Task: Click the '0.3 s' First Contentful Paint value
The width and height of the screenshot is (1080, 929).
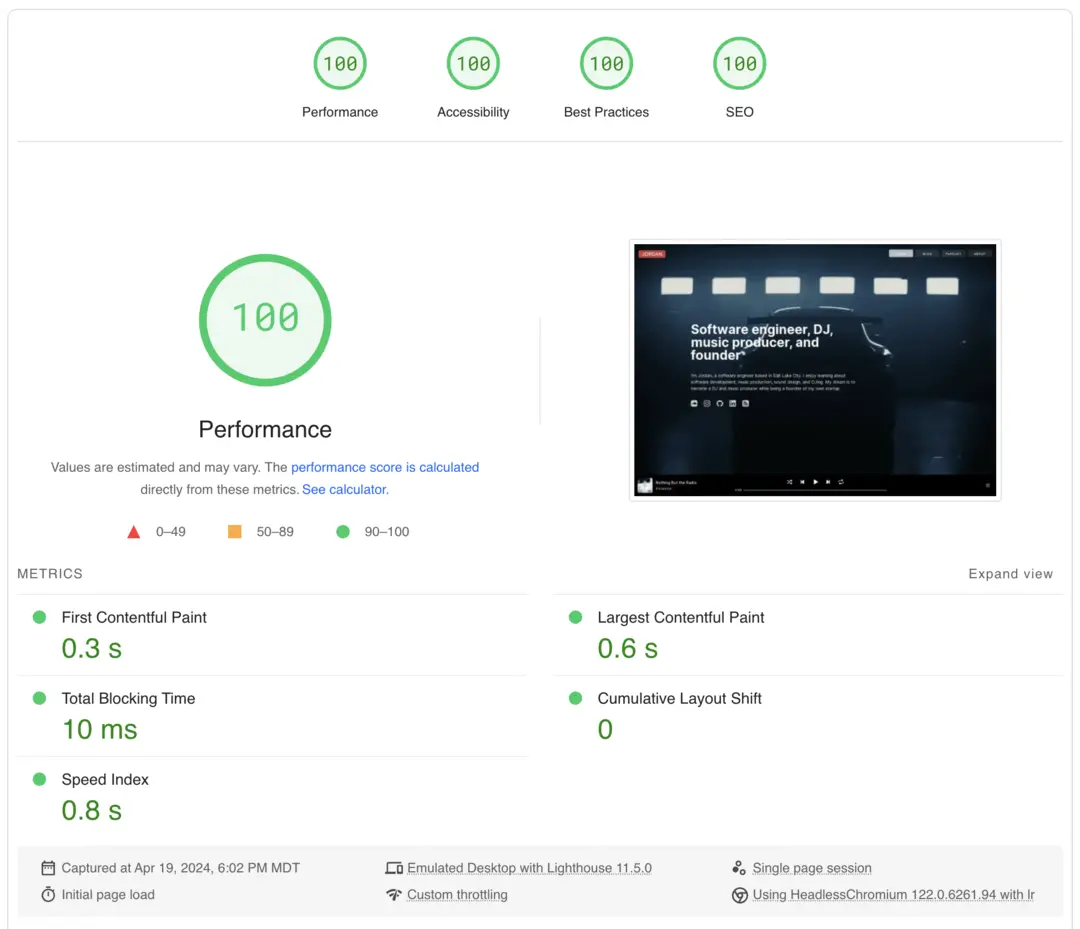Action: coord(92,648)
